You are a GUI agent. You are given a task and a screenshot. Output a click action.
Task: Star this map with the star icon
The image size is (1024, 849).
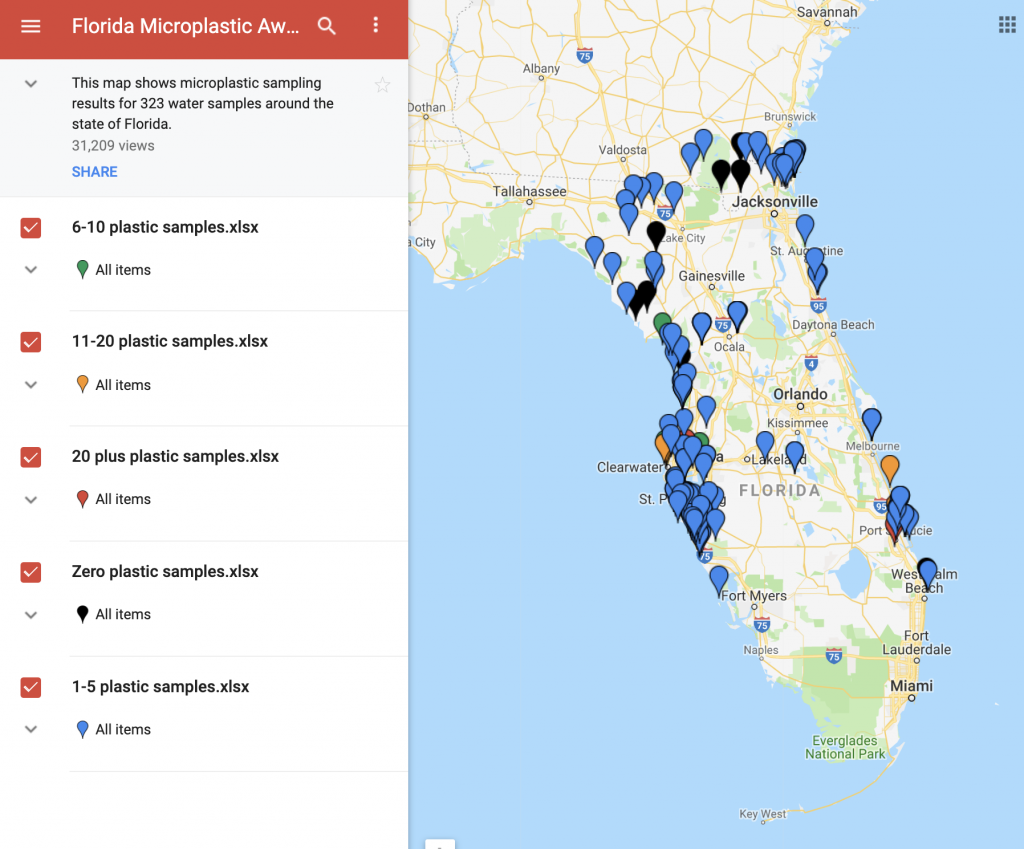tap(382, 85)
